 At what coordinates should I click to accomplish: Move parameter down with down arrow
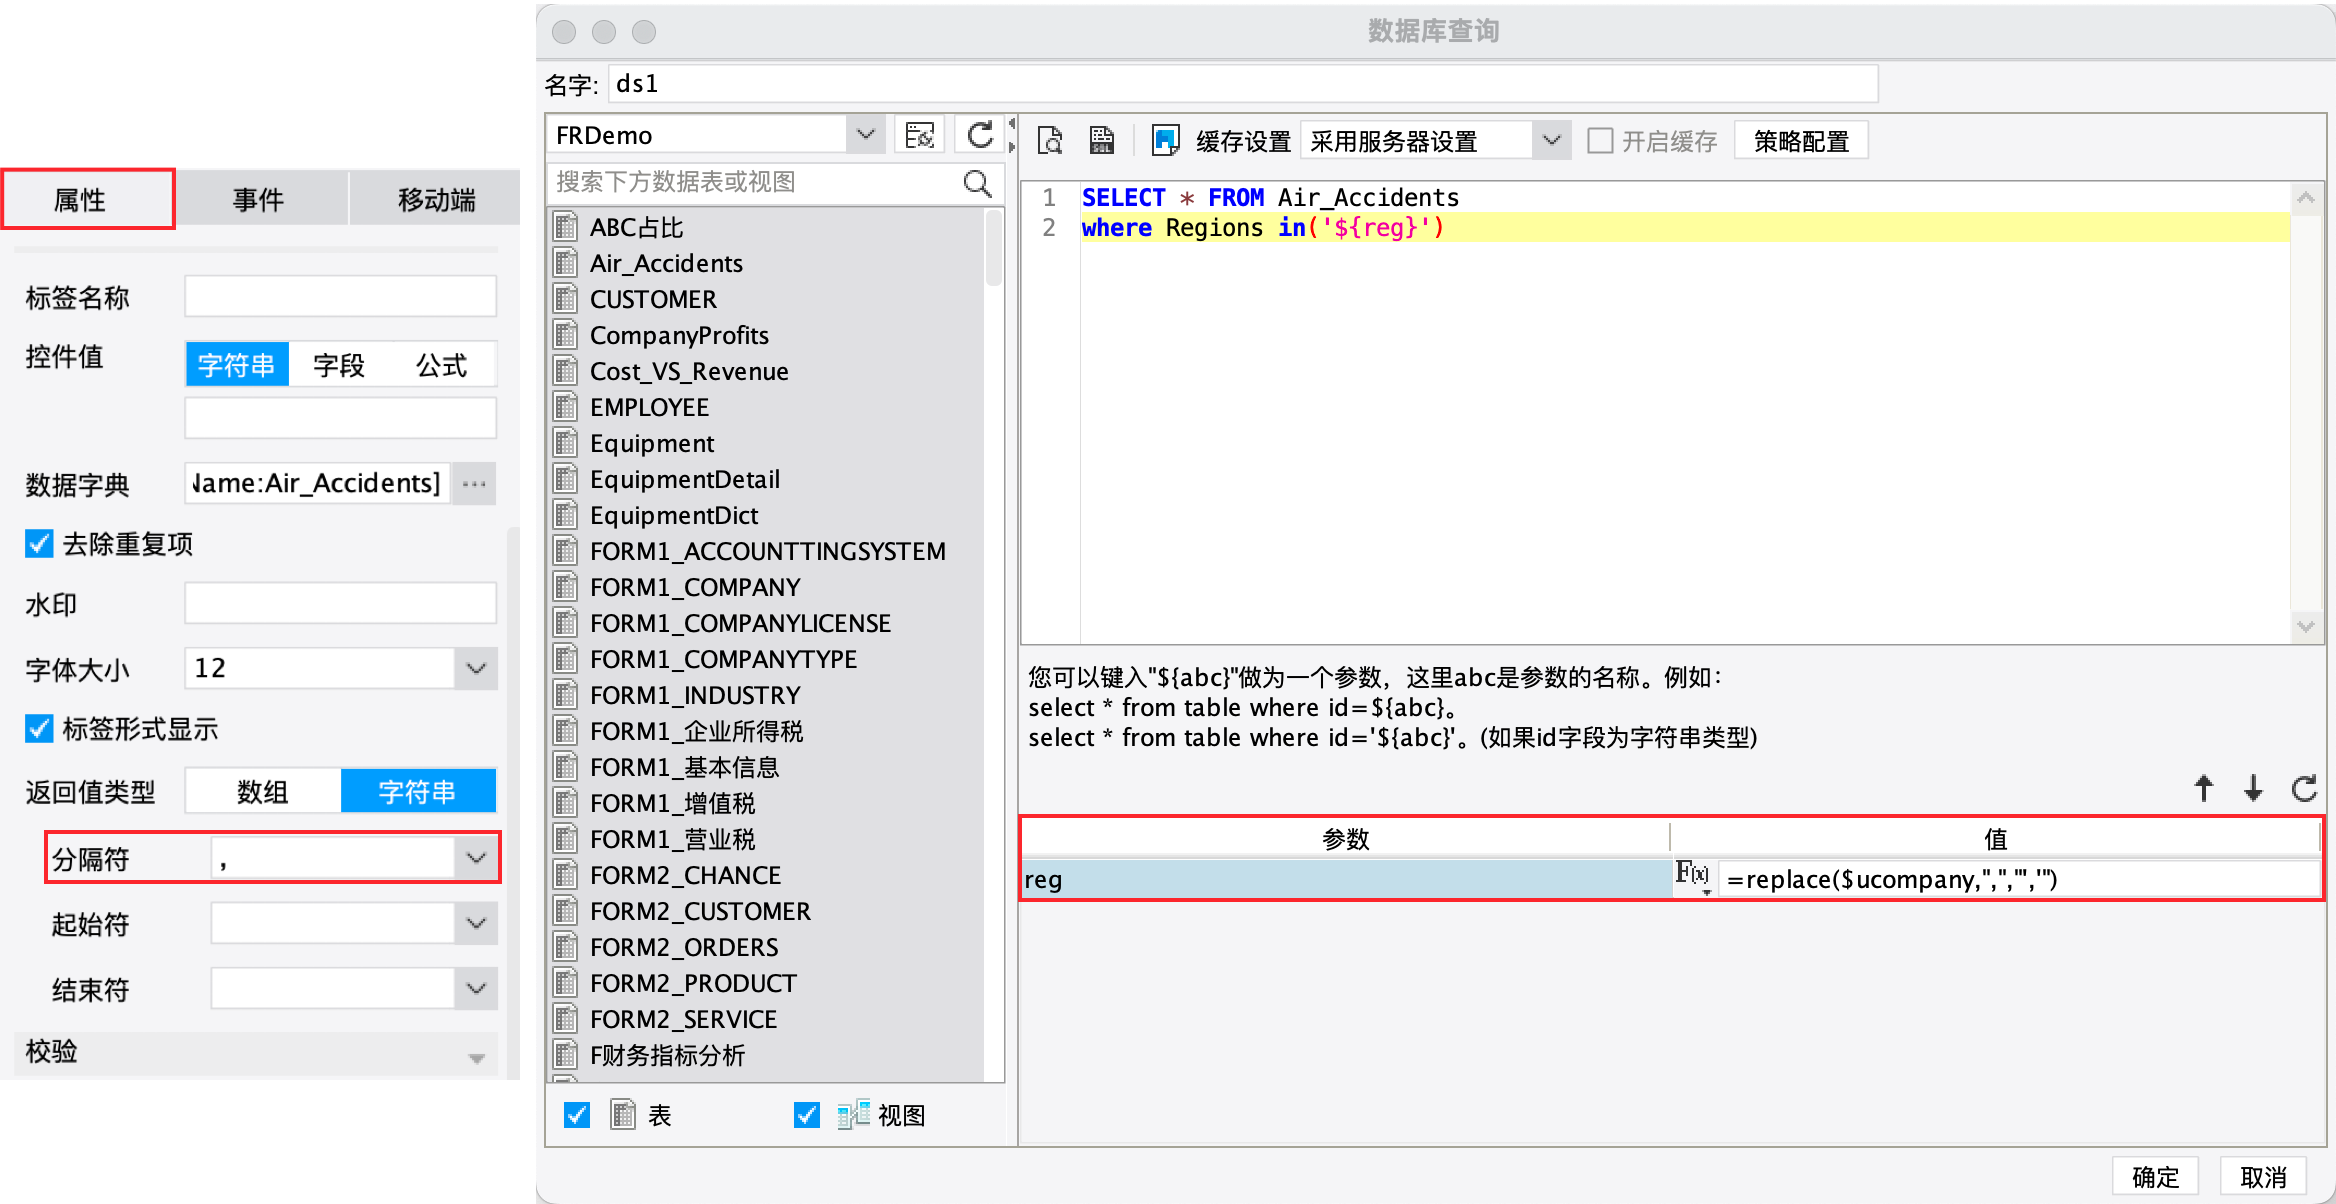2253,789
